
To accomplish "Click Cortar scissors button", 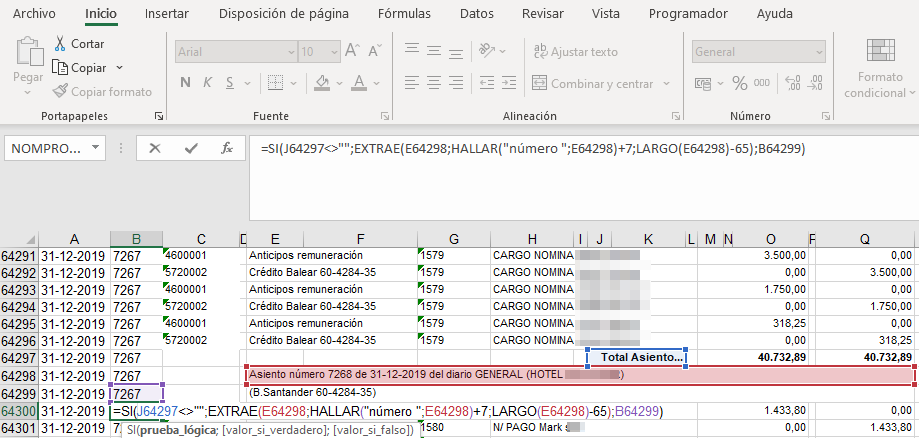I will (79, 44).
